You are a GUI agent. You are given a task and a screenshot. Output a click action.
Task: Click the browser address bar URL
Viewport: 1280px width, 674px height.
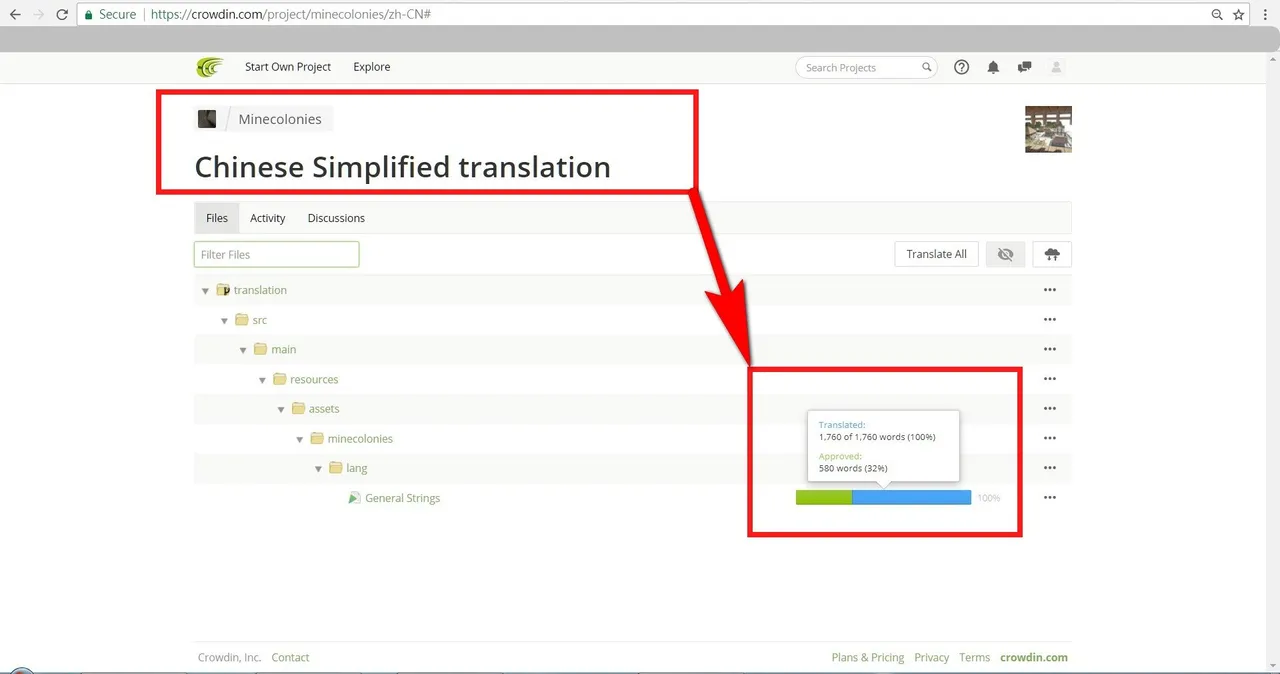[291, 15]
